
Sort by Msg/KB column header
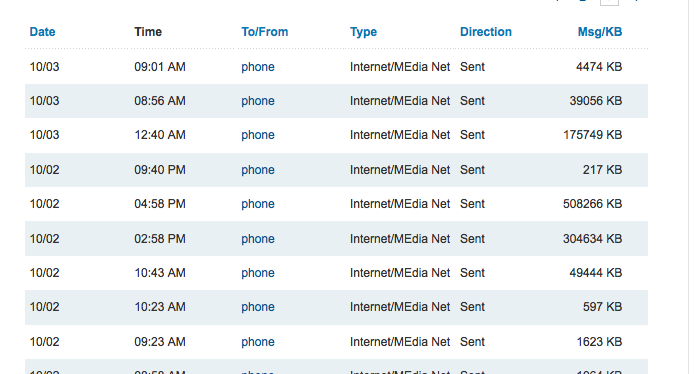pos(600,32)
